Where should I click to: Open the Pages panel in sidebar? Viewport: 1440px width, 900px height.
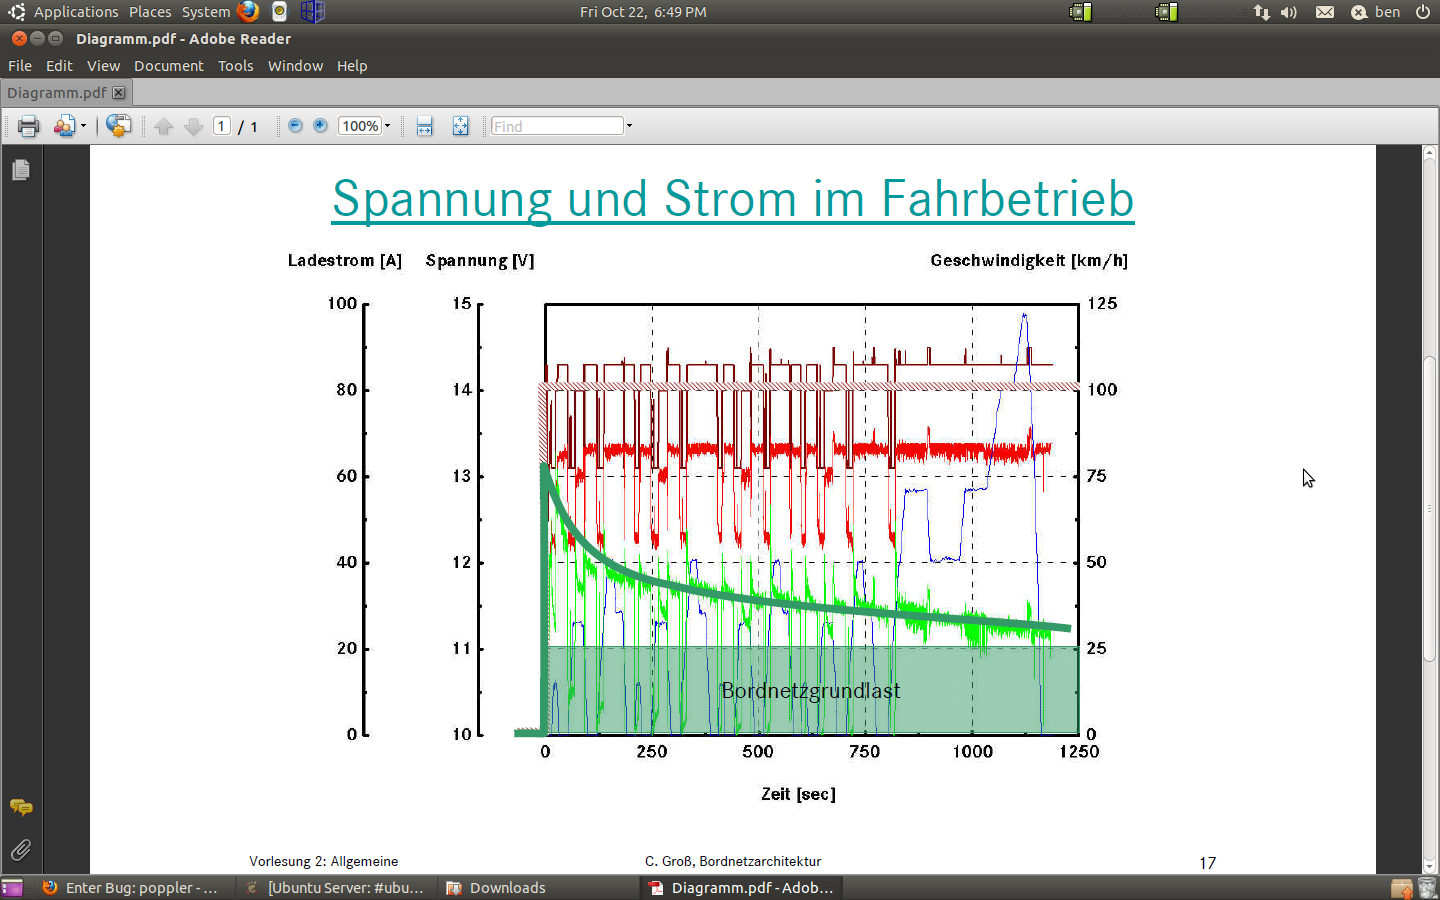(21, 170)
